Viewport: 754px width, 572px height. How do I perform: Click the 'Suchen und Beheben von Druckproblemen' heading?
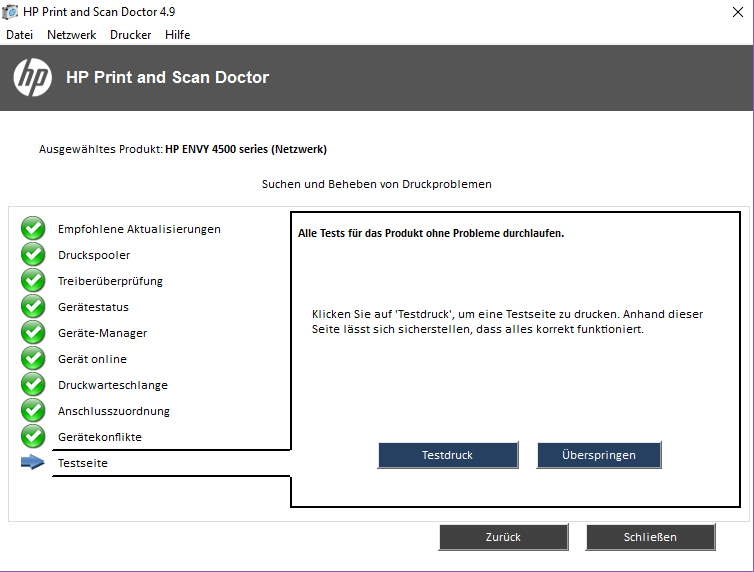pos(377,184)
